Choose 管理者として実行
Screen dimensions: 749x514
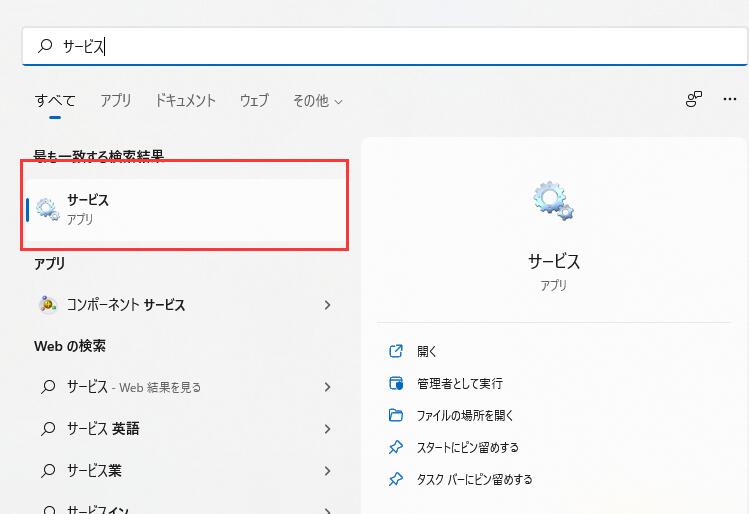point(460,384)
